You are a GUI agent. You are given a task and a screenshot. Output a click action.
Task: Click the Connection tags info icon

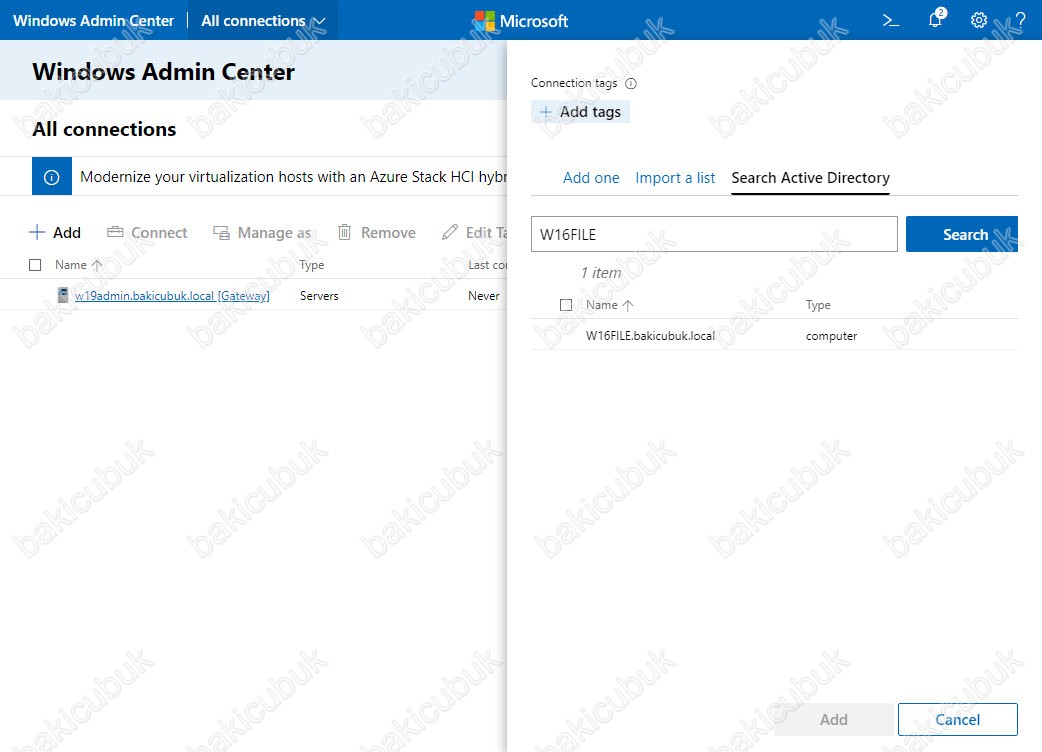coord(631,84)
